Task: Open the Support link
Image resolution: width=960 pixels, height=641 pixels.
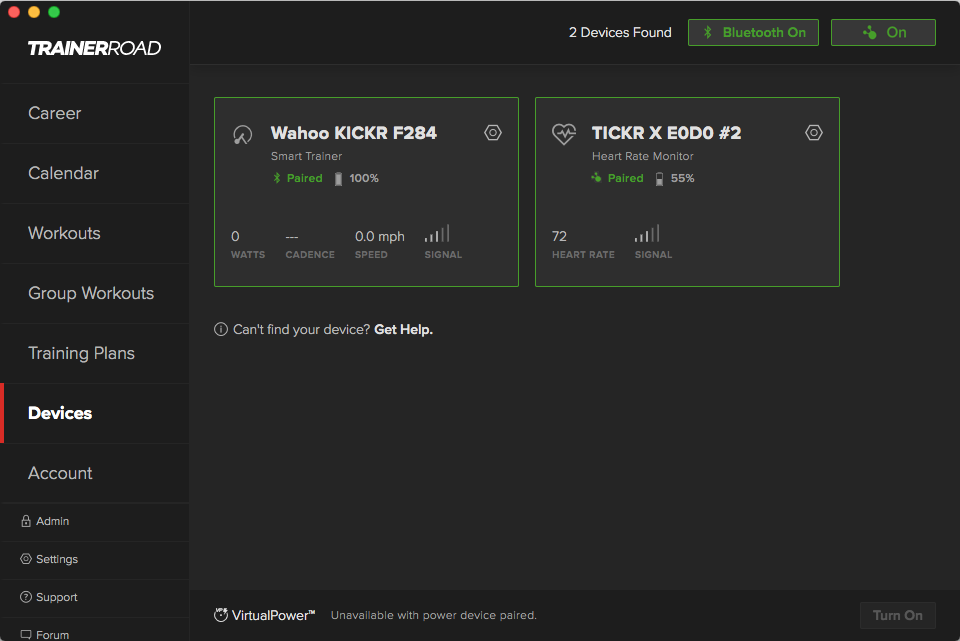Action: [95, 598]
